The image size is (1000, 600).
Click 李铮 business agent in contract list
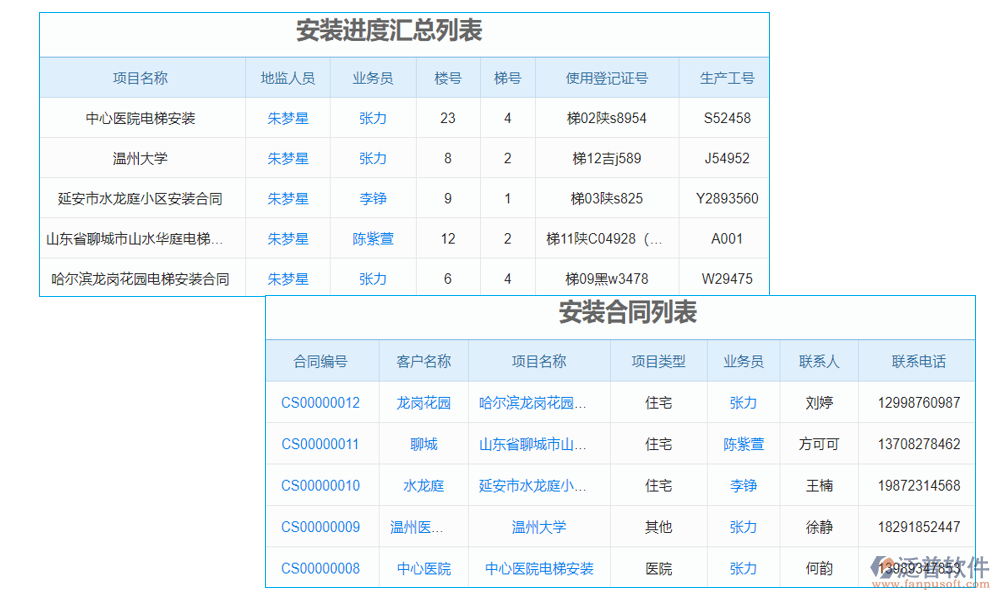[744, 485]
